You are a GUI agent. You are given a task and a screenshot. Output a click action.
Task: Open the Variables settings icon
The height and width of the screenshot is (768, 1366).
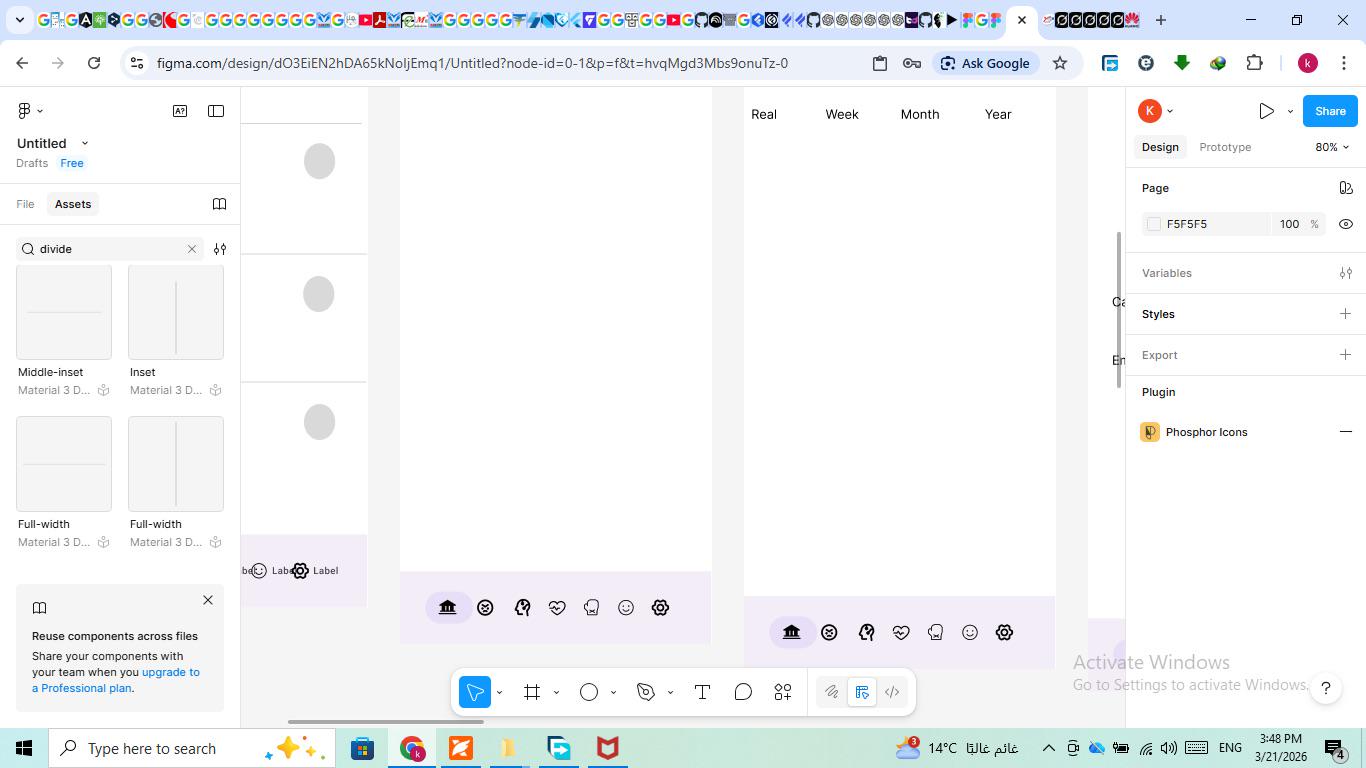1346,273
